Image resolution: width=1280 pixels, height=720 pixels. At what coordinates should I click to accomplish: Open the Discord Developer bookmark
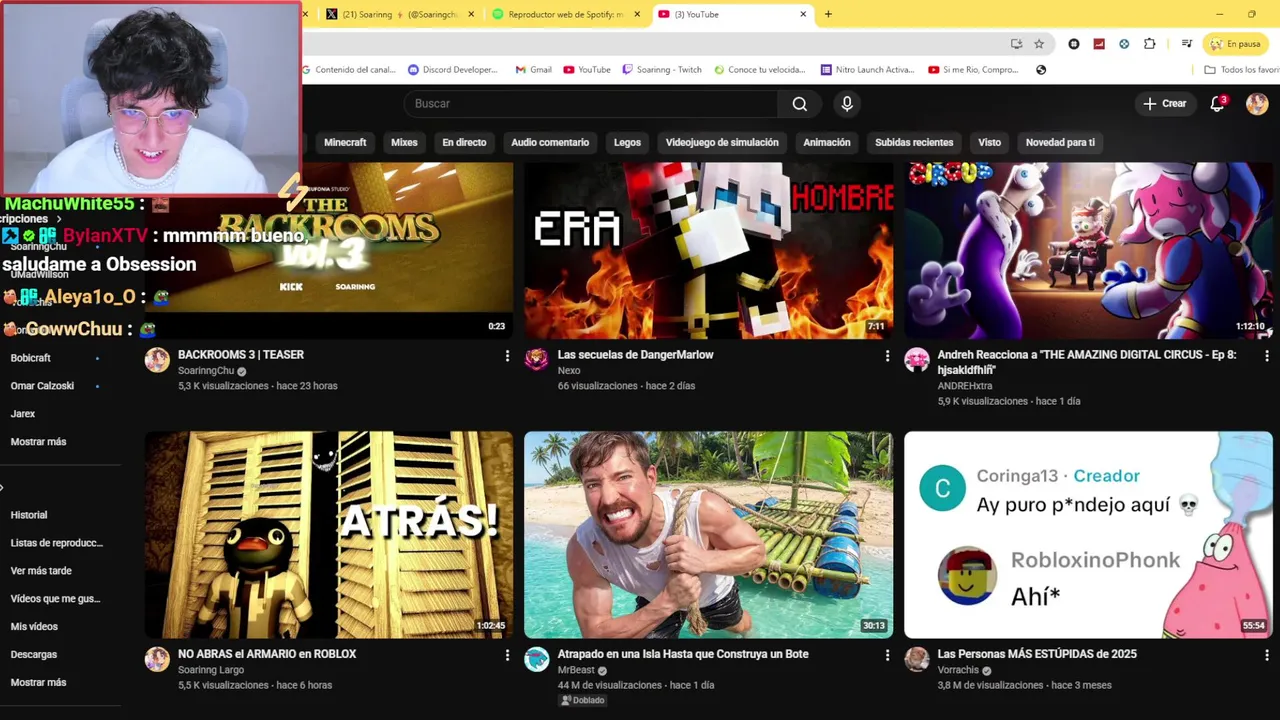(453, 70)
